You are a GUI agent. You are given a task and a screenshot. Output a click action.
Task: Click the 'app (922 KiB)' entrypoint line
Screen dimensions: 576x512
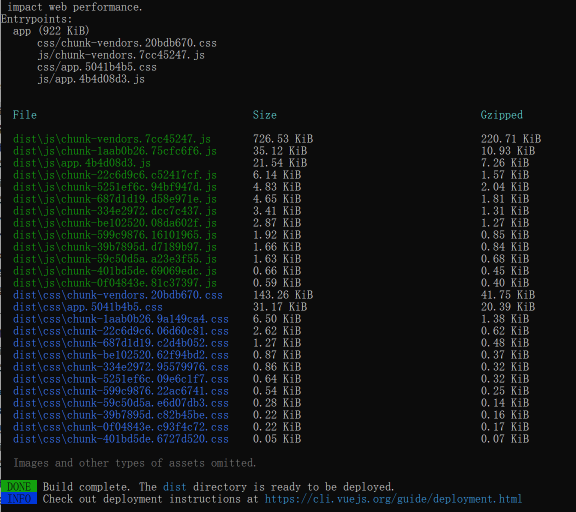(51, 31)
